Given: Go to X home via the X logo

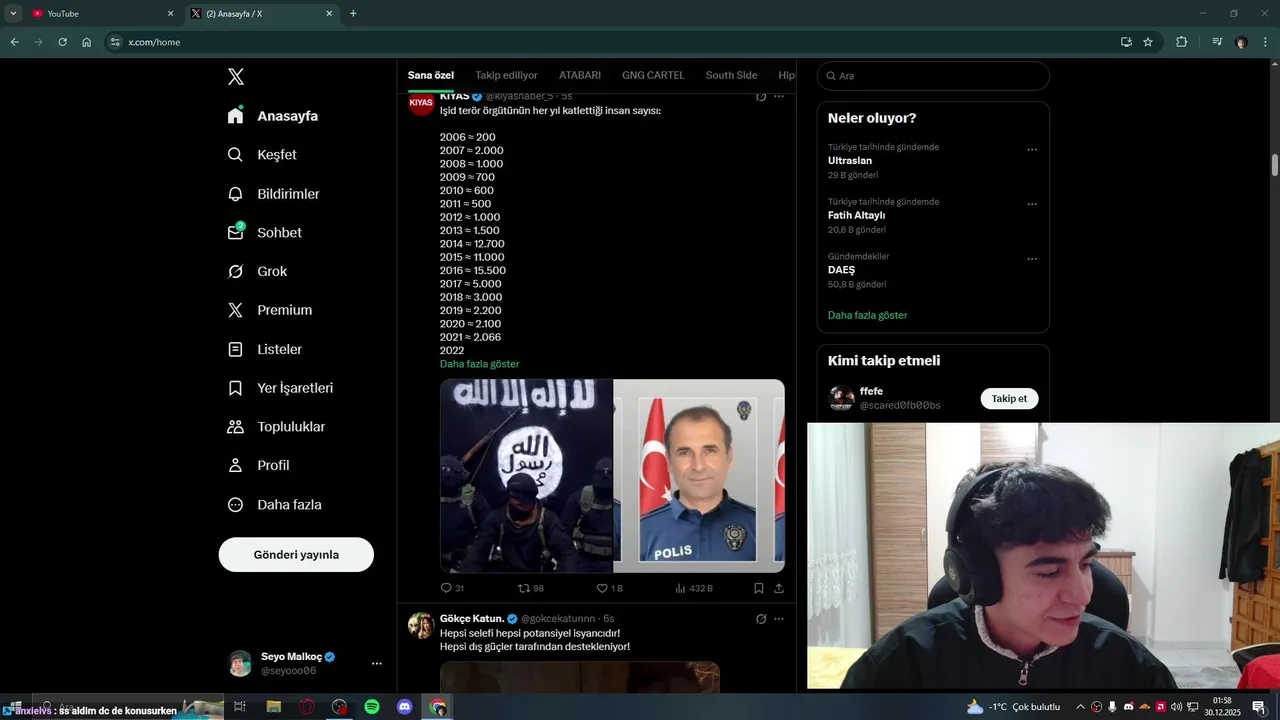Looking at the screenshot, I should click(x=235, y=77).
